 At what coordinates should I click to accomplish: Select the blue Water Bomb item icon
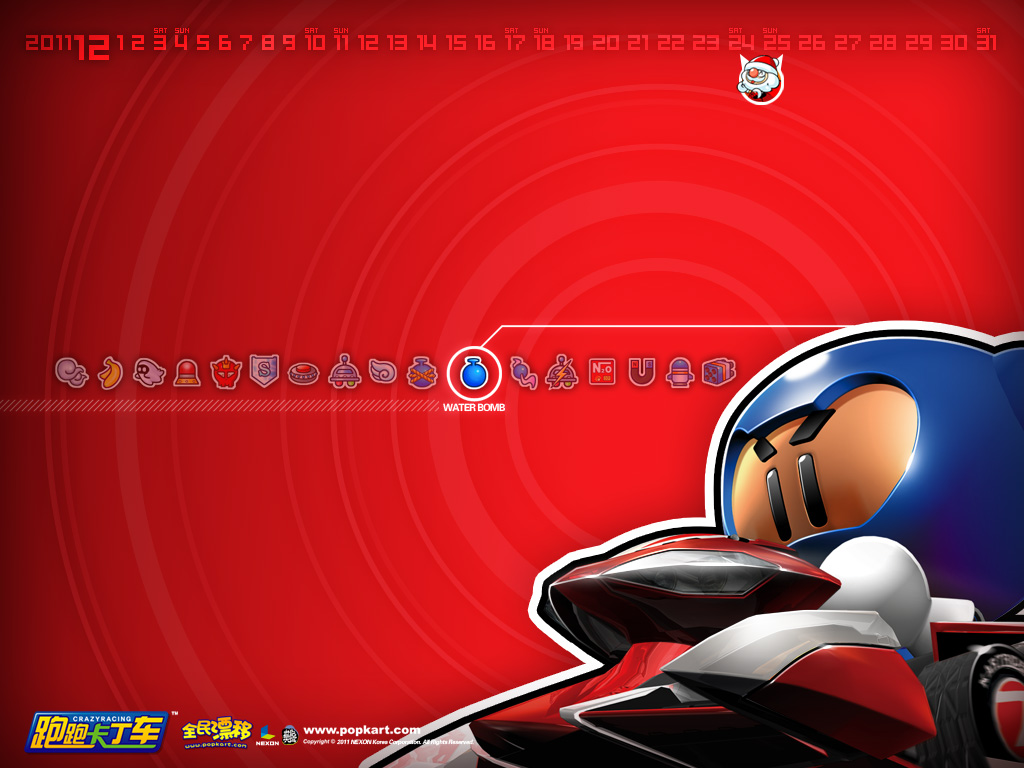click(x=474, y=373)
